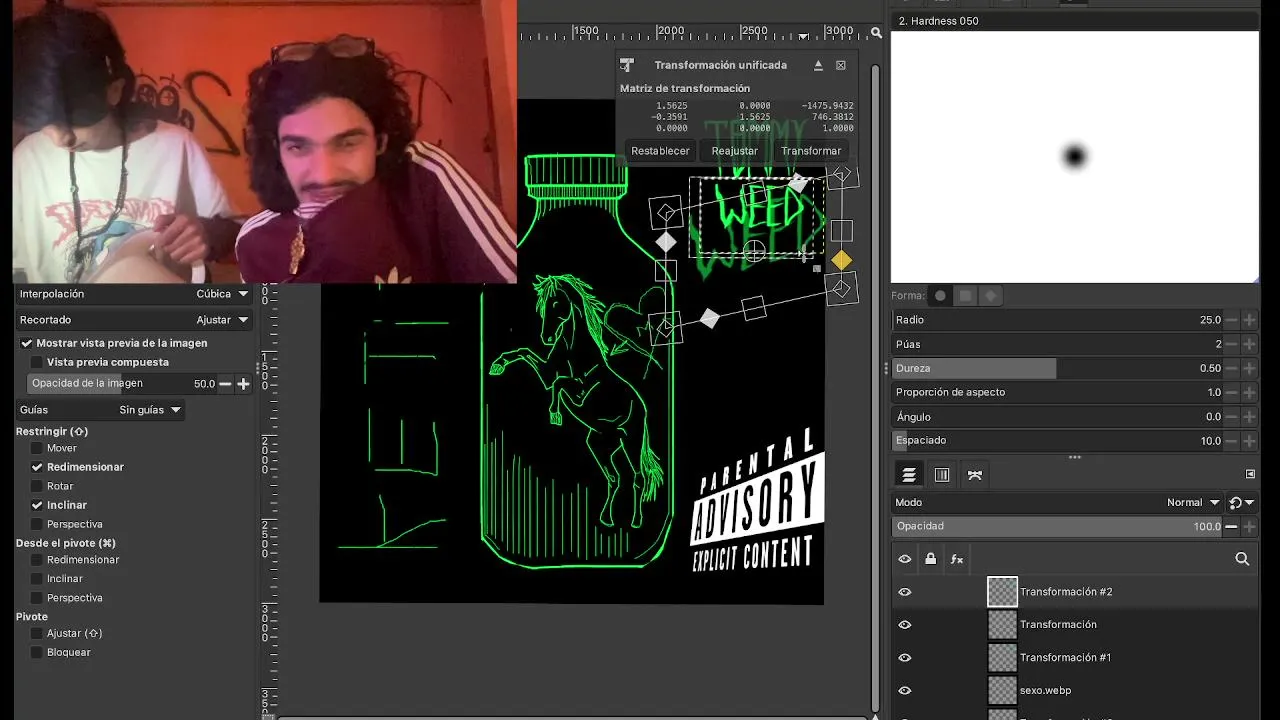This screenshot has height=720, width=1280.
Task: Switch to the Layers tab
Action: tap(909, 475)
